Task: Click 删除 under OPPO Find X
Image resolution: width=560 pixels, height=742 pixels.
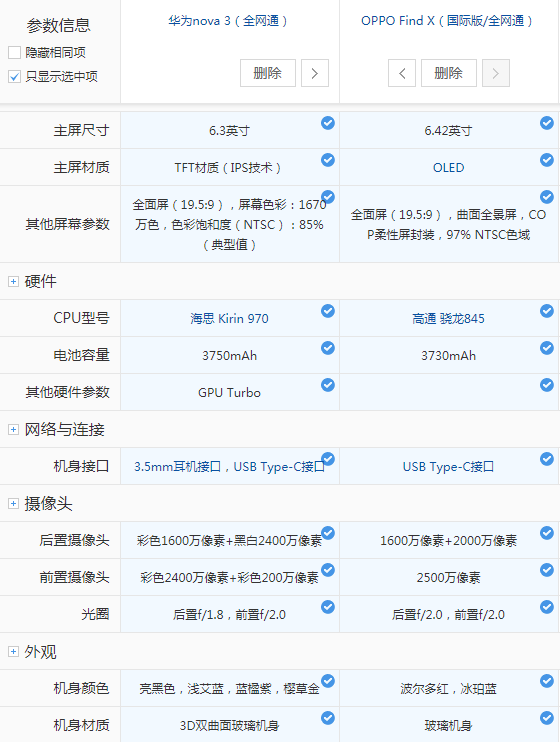Action: click(449, 73)
